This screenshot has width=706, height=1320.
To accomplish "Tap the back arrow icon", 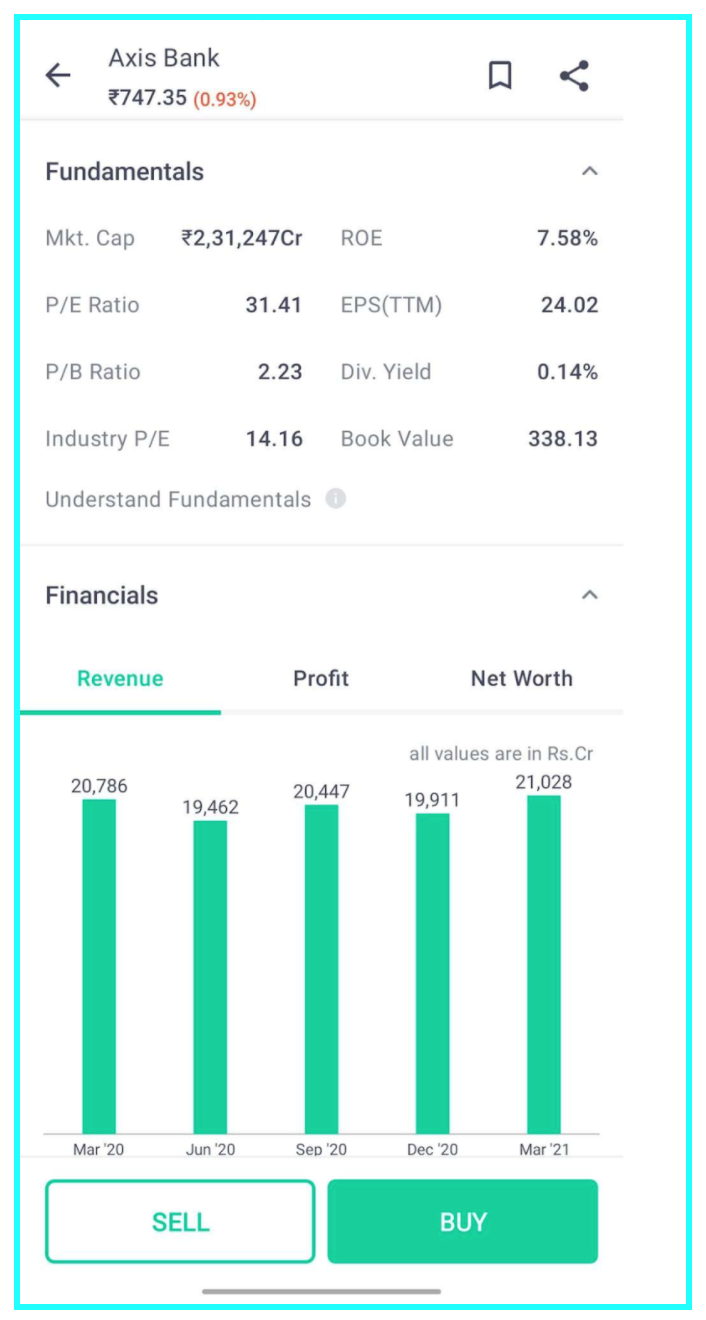I will [58, 76].
